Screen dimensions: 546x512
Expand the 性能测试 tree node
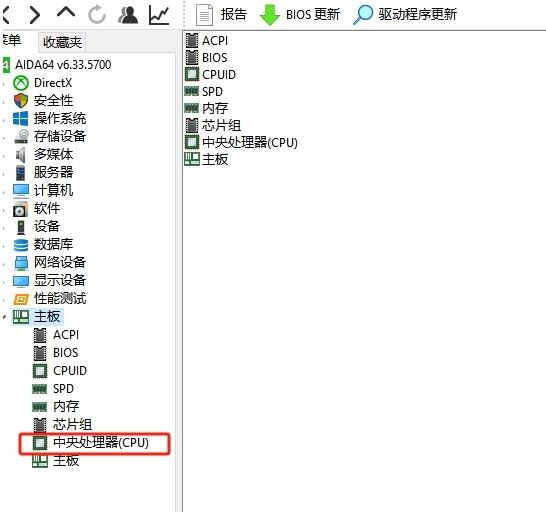[4, 299]
